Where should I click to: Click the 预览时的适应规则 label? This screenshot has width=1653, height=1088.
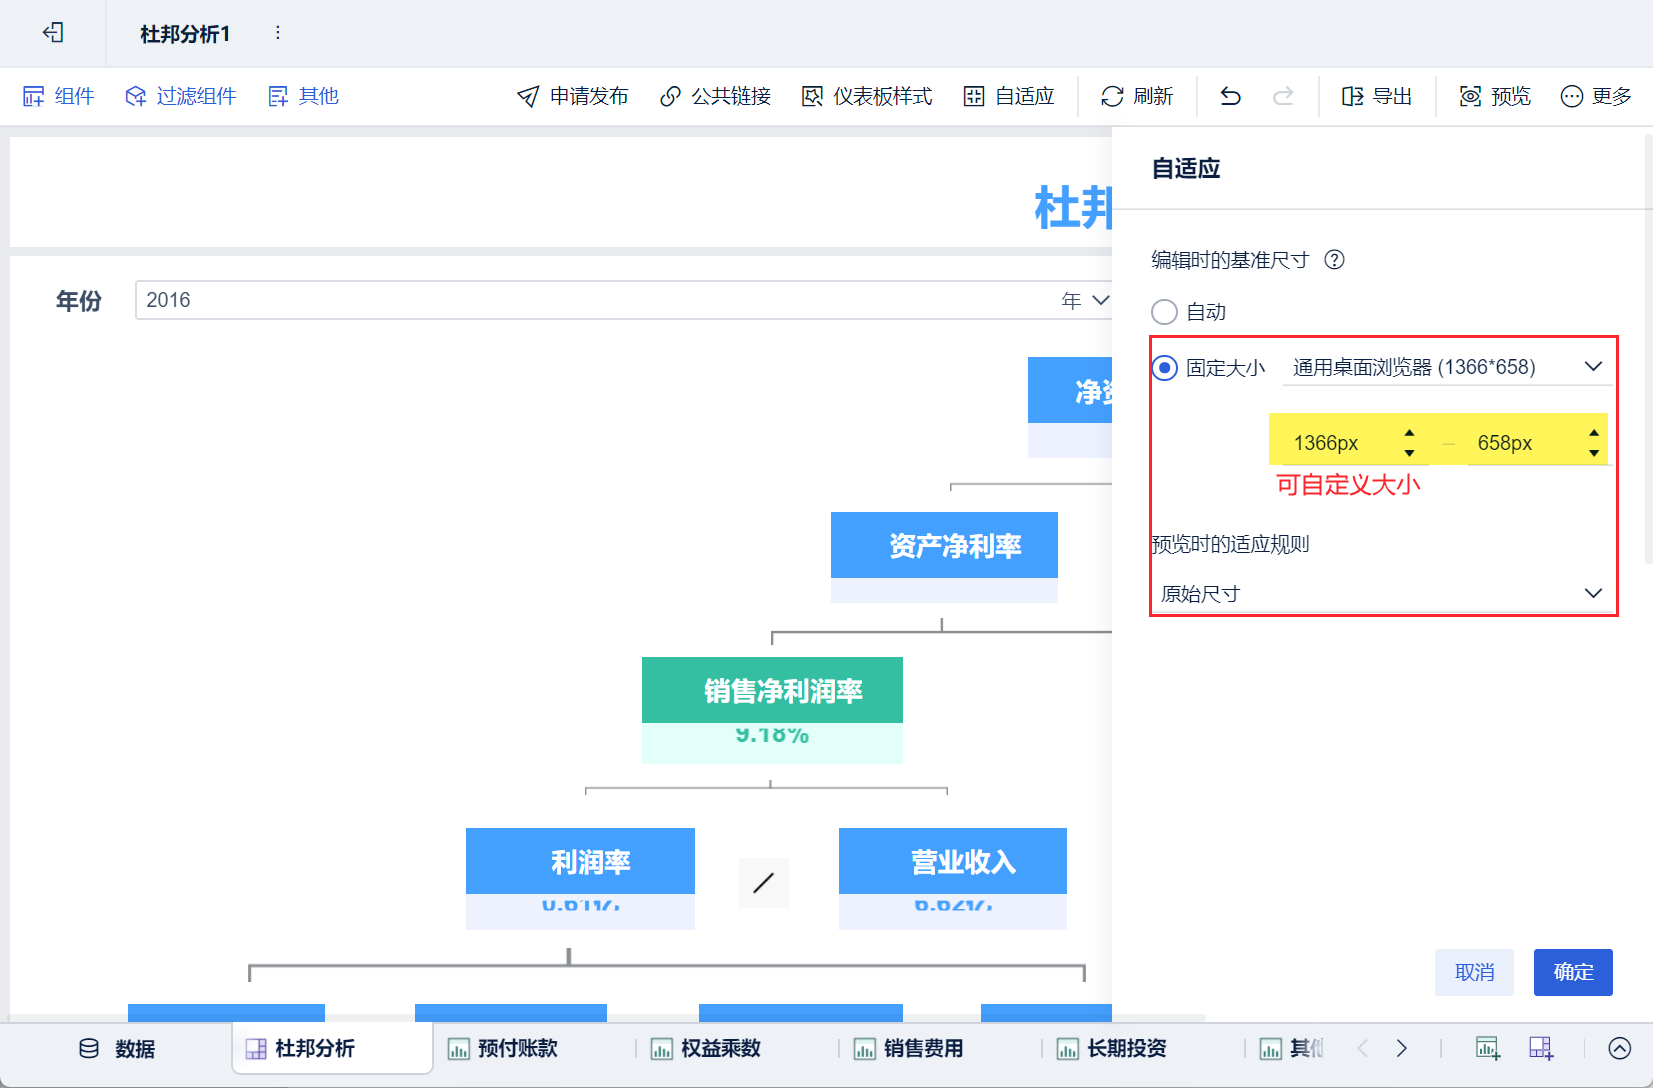[1230, 544]
